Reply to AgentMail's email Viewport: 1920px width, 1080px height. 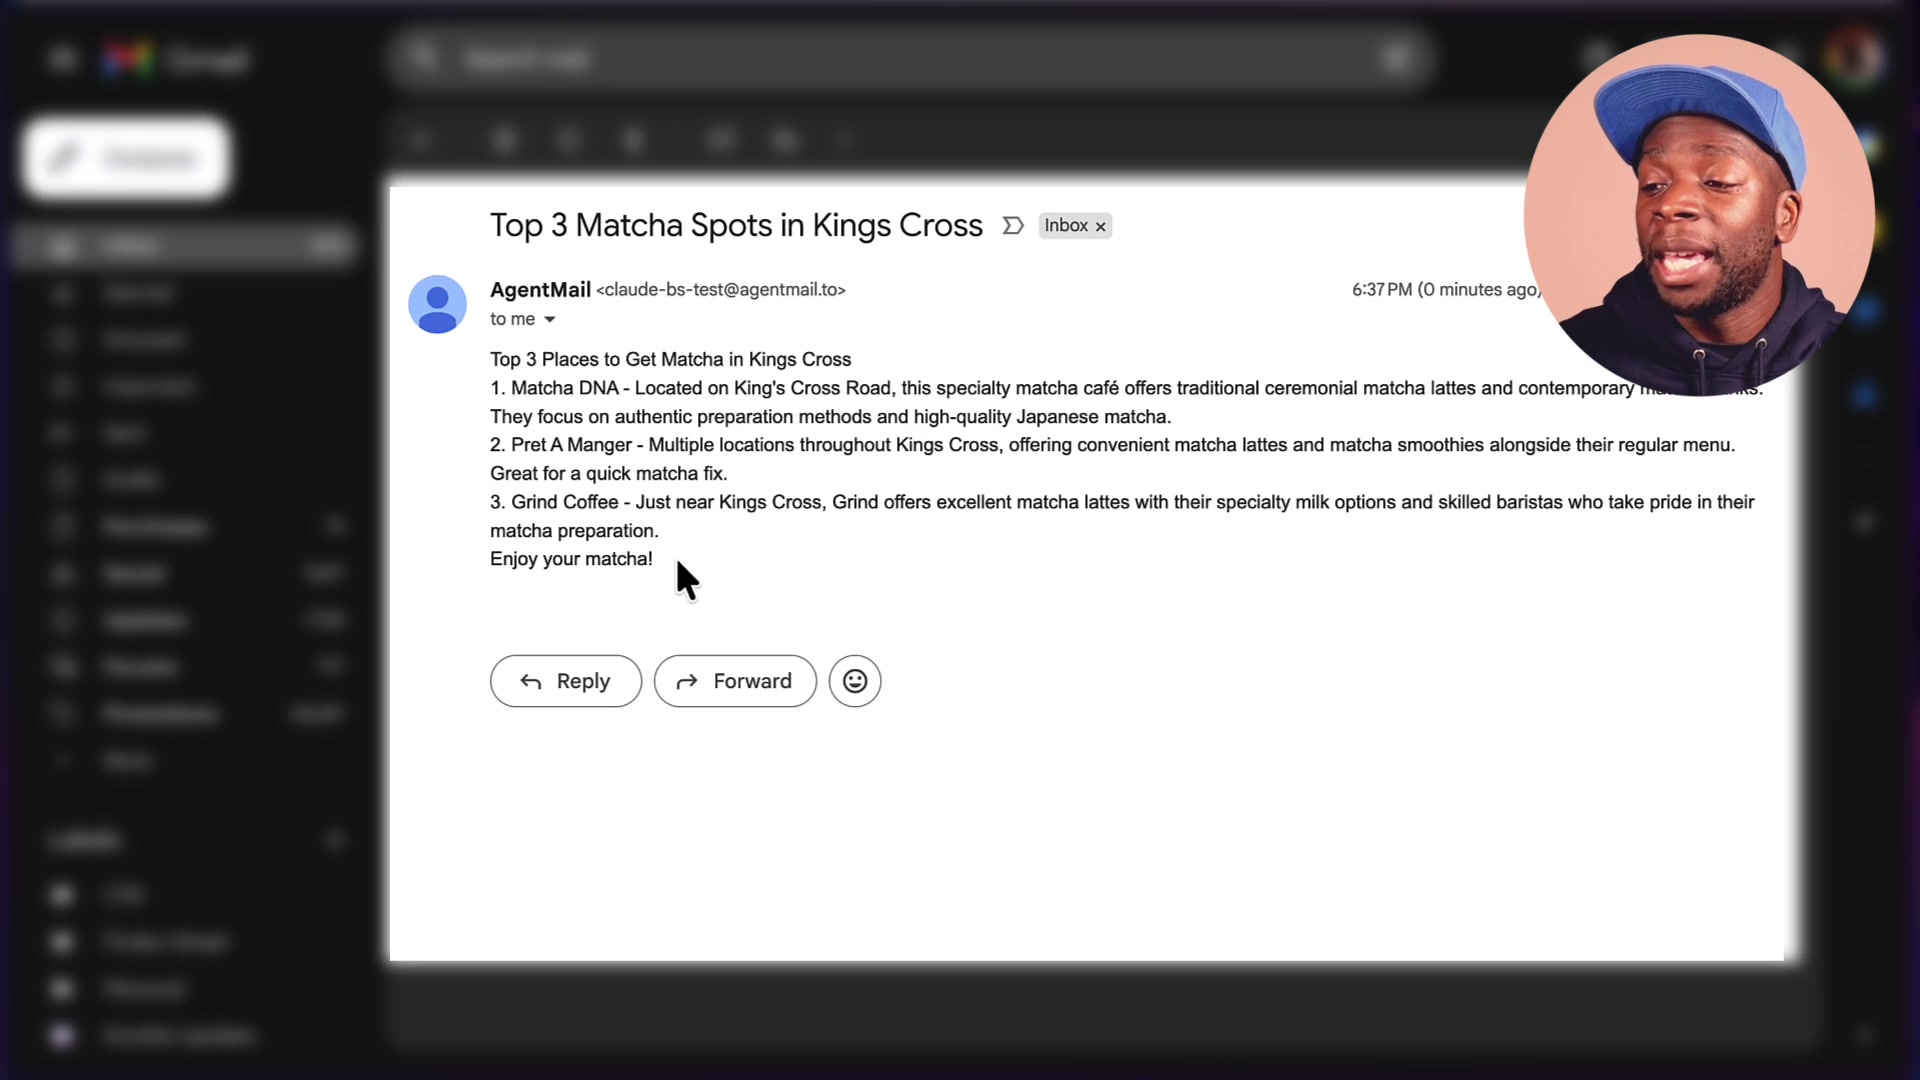(x=565, y=681)
